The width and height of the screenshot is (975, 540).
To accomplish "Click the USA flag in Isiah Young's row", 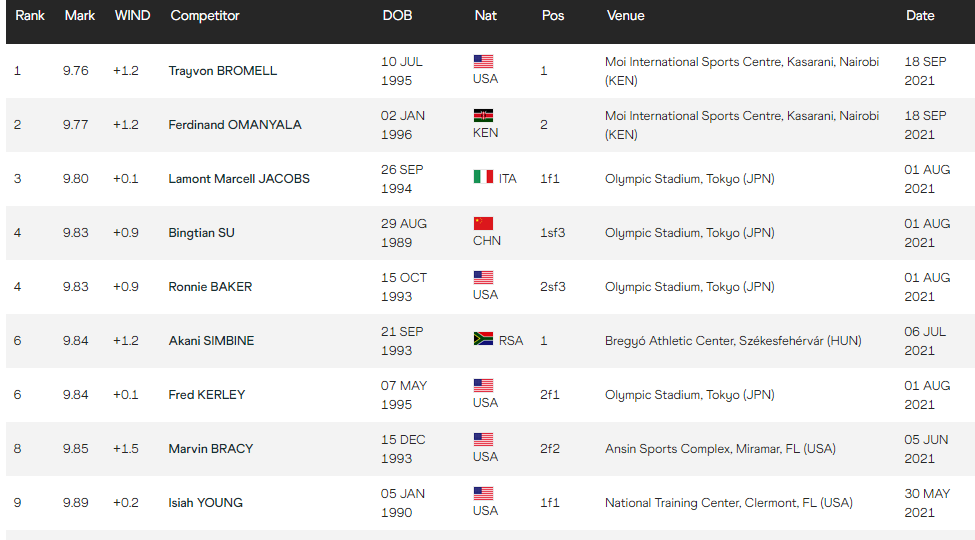I will coord(483,493).
